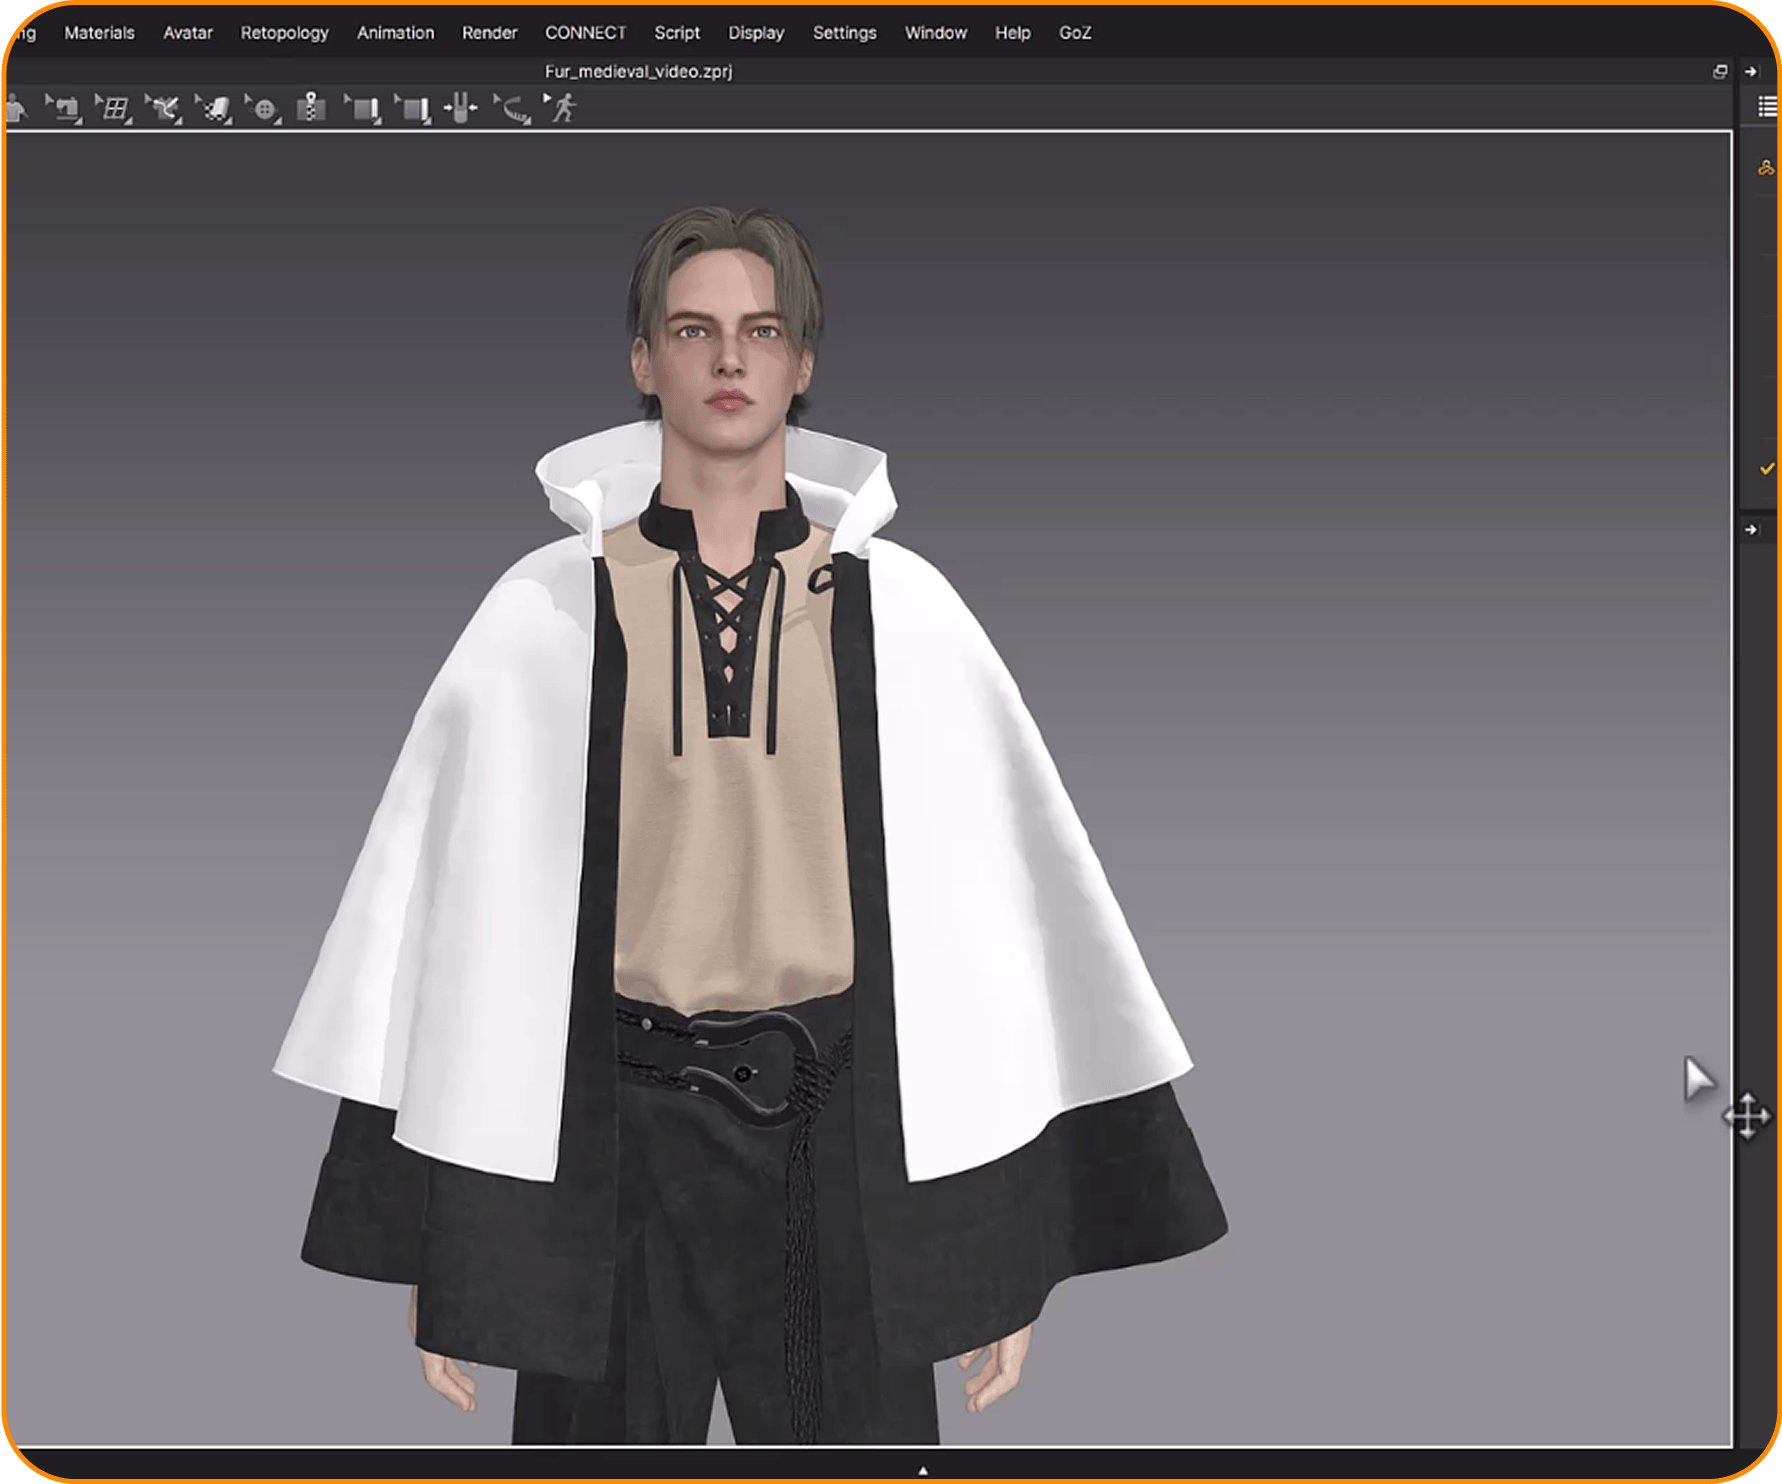
Task: Toggle the orange checkmark in right panel
Action: coord(1766,468)
